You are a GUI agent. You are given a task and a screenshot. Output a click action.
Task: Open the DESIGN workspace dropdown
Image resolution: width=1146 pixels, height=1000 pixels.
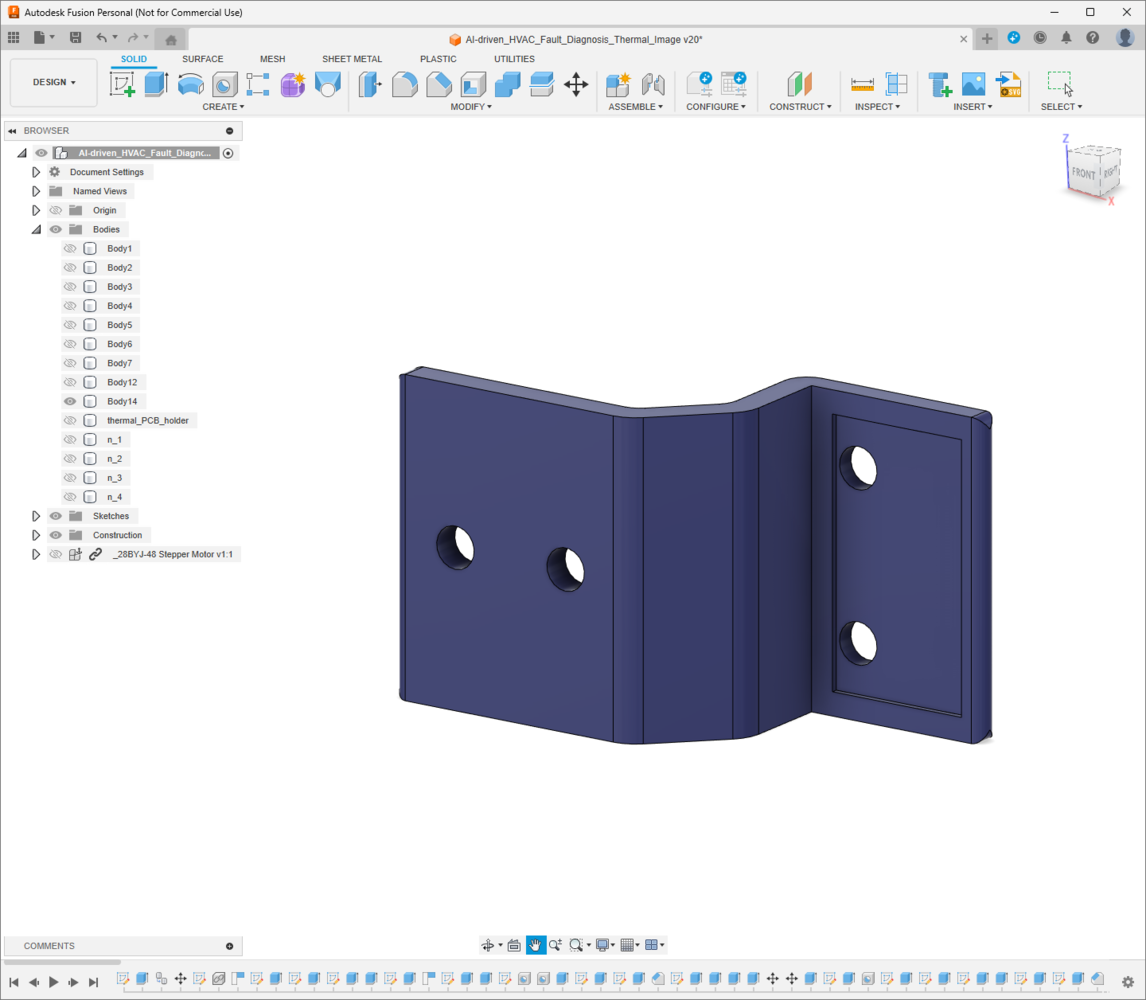pyautogui.click(x=54, y=83)
